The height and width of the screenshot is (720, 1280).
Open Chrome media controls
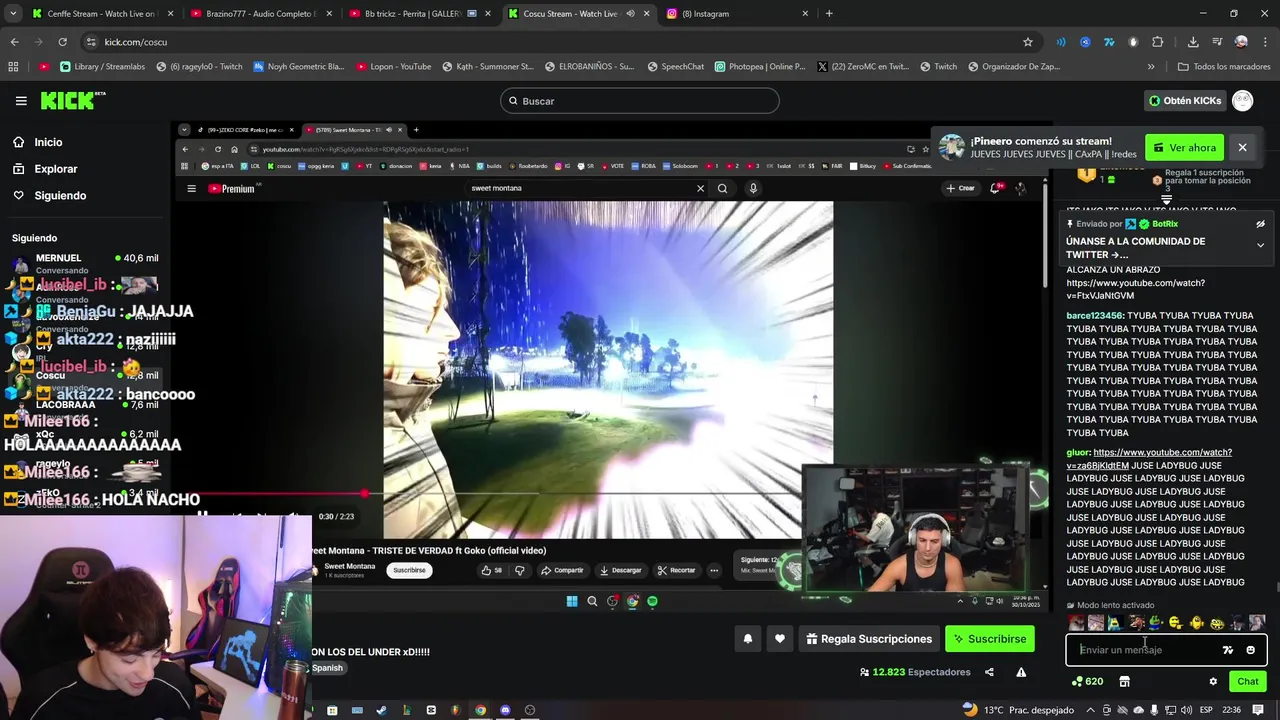[1217, 42]
